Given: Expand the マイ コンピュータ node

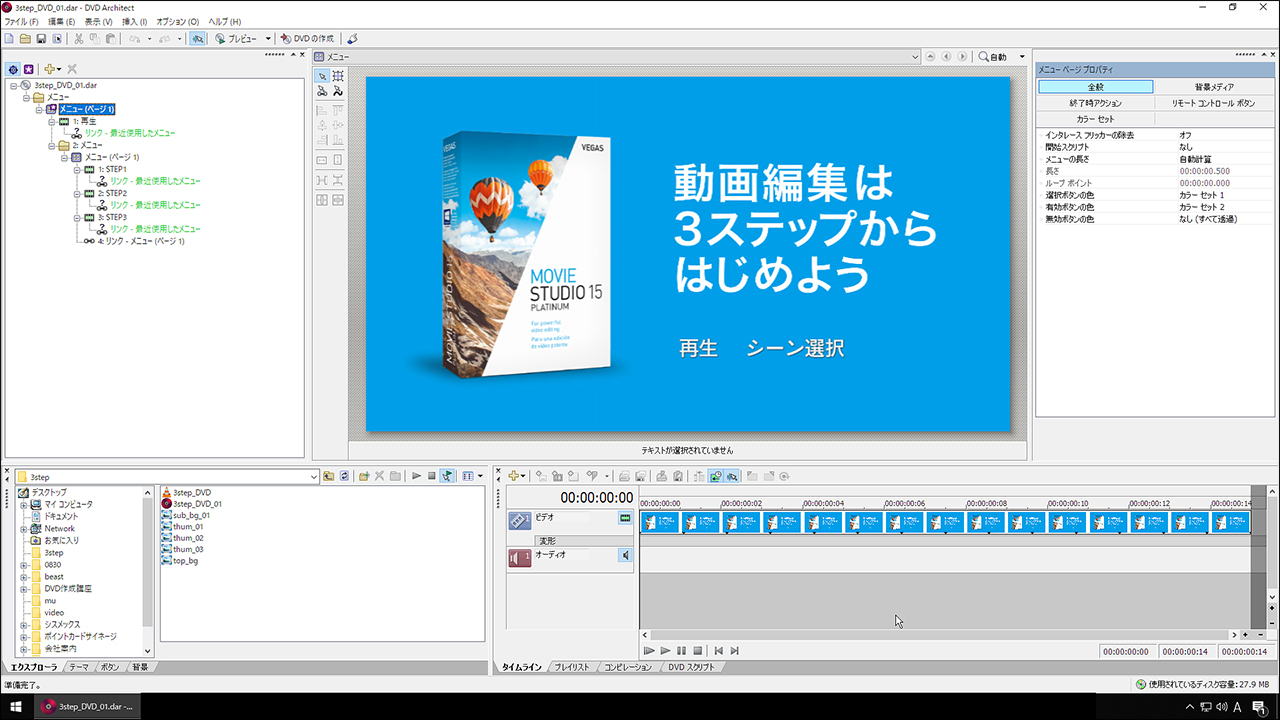Looking at the screenshot, I should [x=23, y=505].
